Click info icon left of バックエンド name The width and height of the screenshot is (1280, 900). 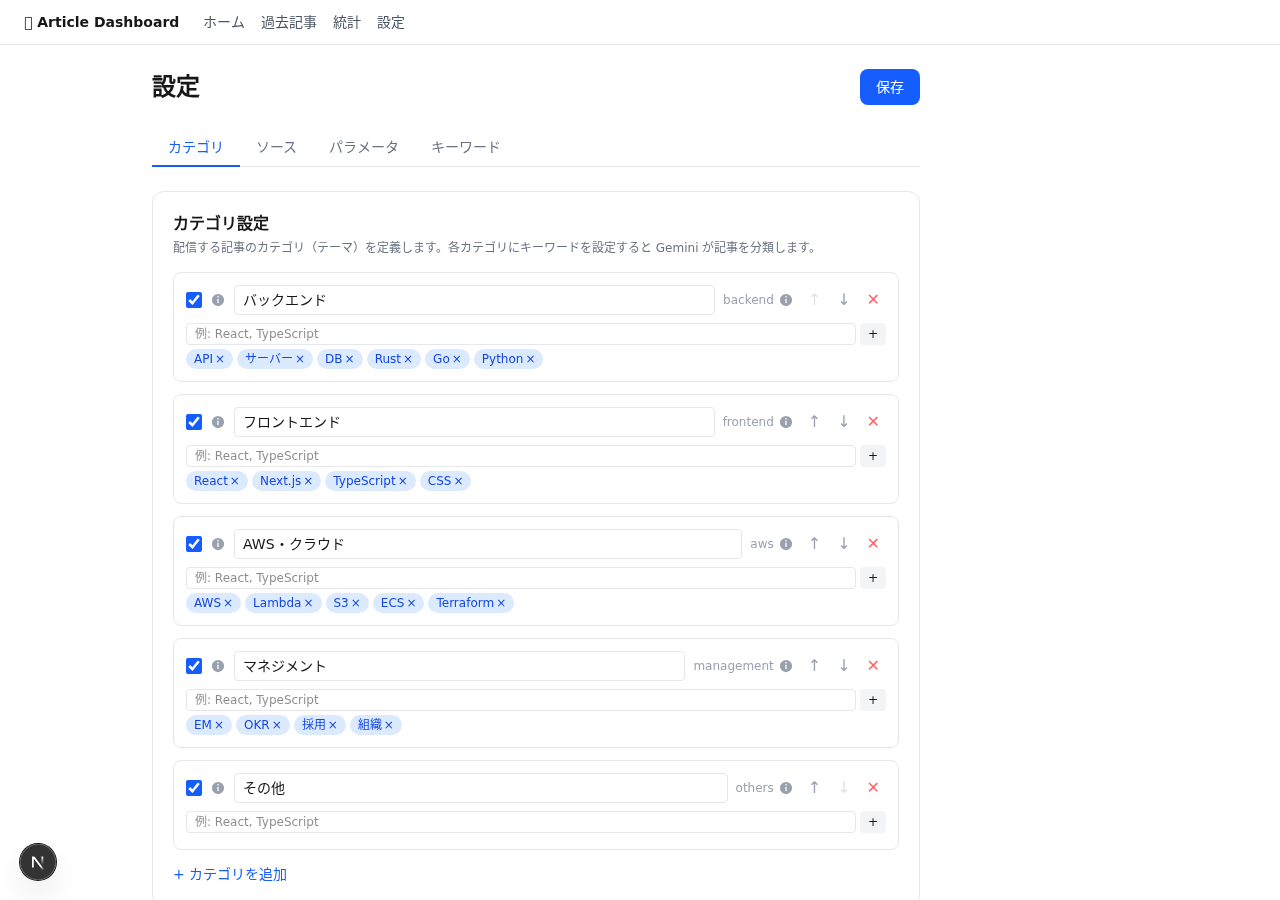click(x=218, y=300)
